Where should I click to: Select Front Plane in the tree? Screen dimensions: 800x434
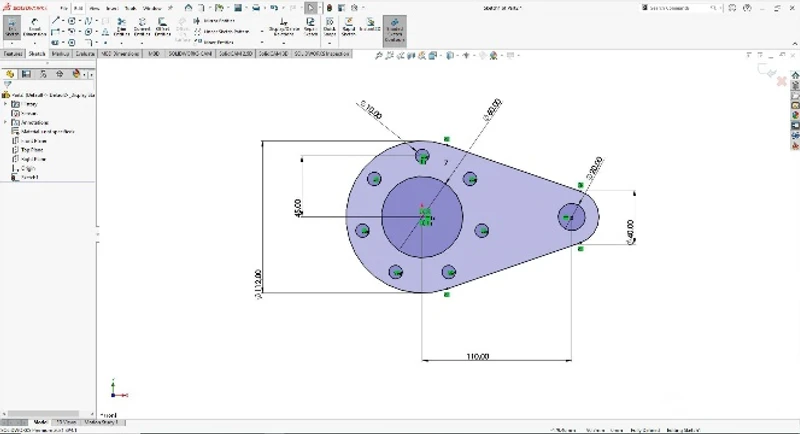coord(29,141)
